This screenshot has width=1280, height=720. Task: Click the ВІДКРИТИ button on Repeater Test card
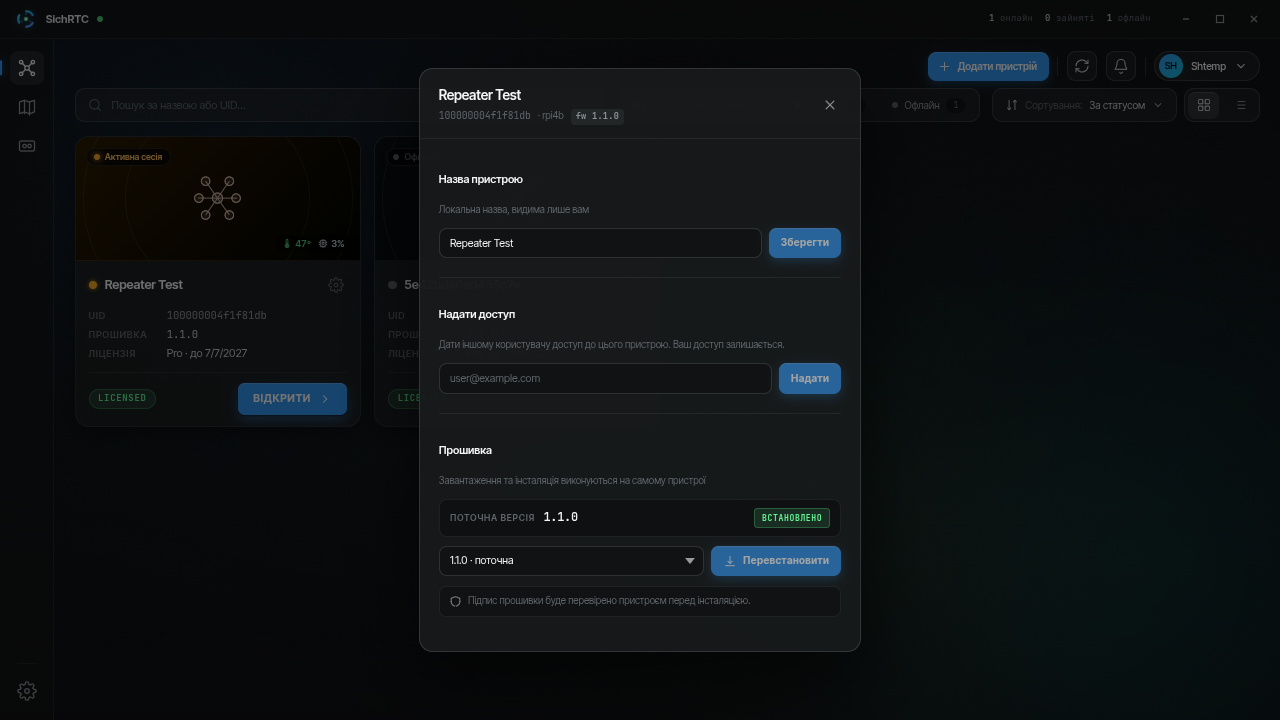coord(292,399)
